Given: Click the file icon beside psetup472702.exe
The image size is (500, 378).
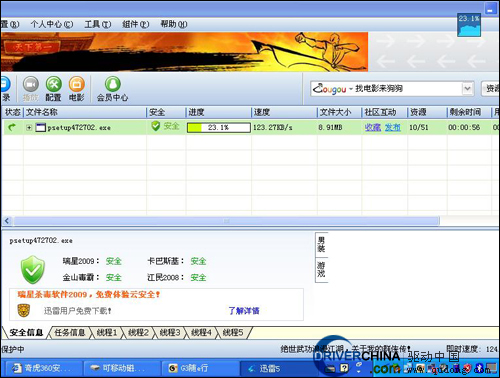Looking at the screenshot, I should tap(40, 127).
